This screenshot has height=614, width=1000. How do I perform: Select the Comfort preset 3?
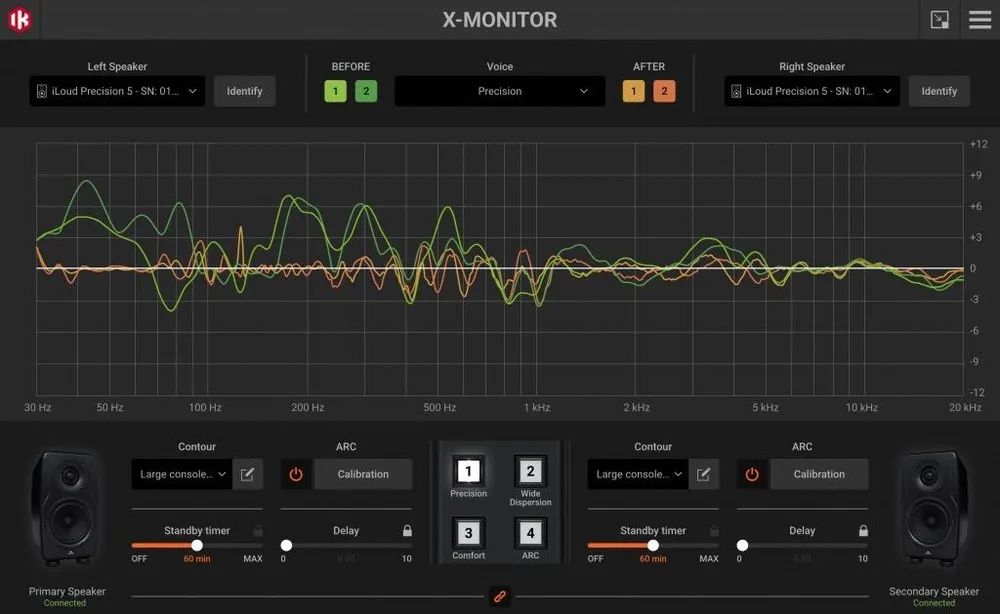point(468,534)
